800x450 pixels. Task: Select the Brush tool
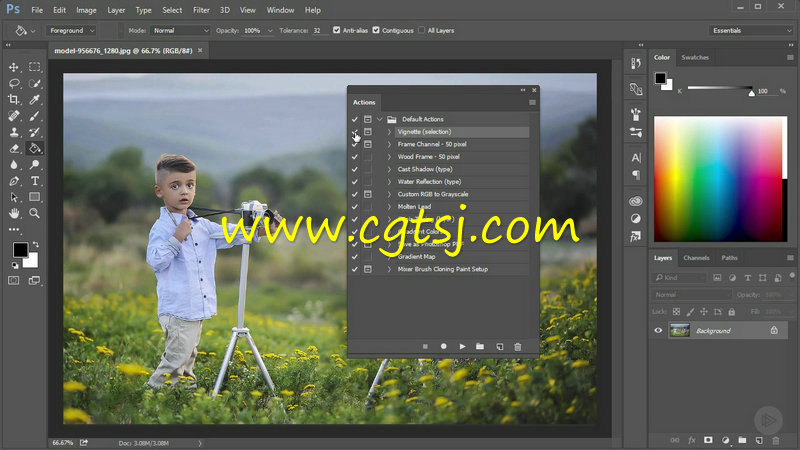click(34, 116)
